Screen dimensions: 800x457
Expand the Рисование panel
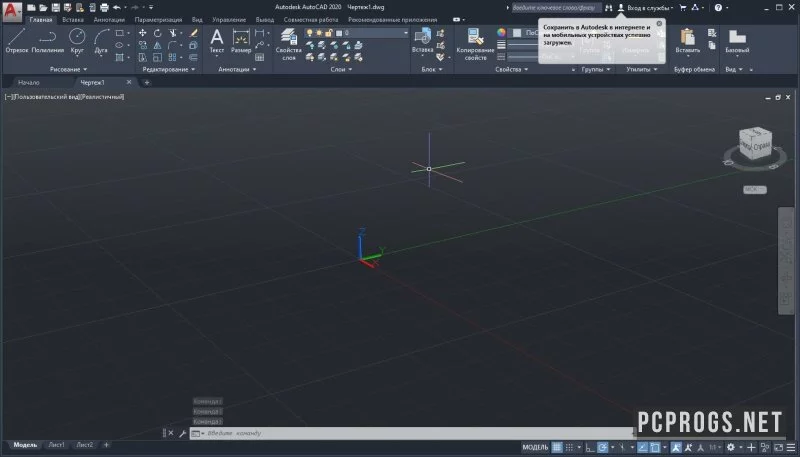pyautogui.click(x=68, y=69)
